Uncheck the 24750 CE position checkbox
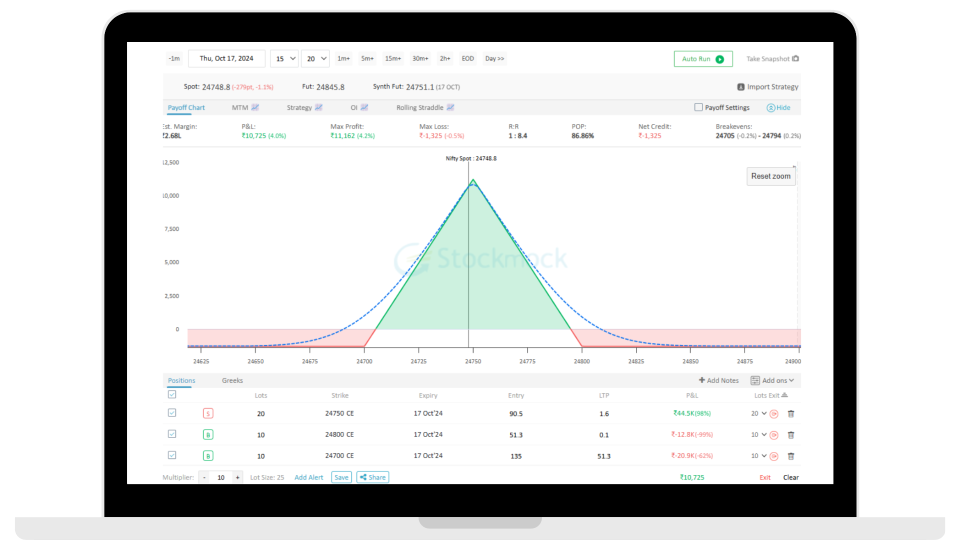960x540 pixels. (172, 413)
